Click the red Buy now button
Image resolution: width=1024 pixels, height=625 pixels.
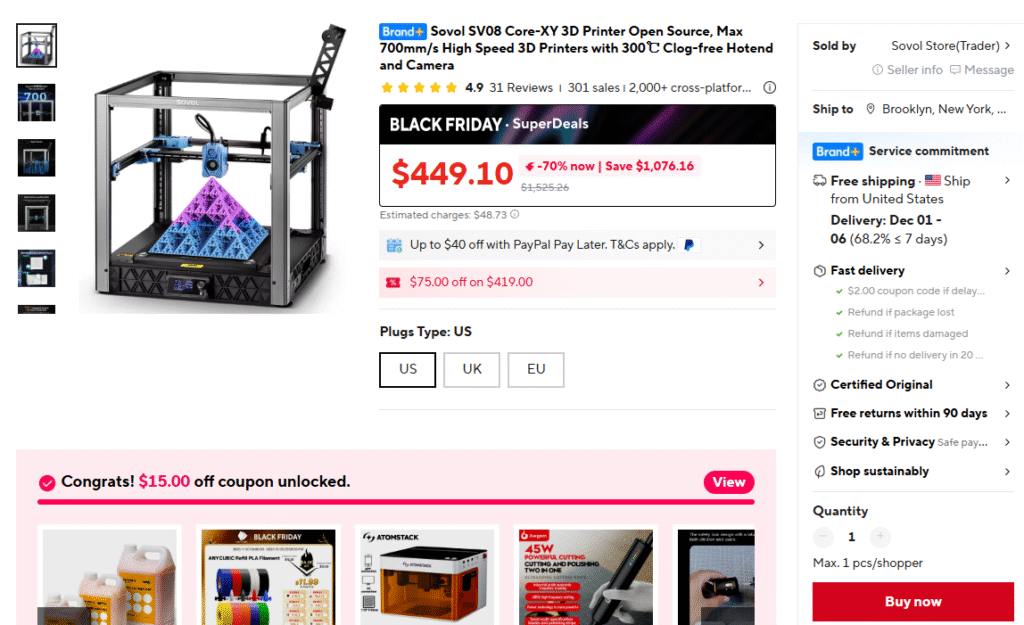click(x=913, y=601)
